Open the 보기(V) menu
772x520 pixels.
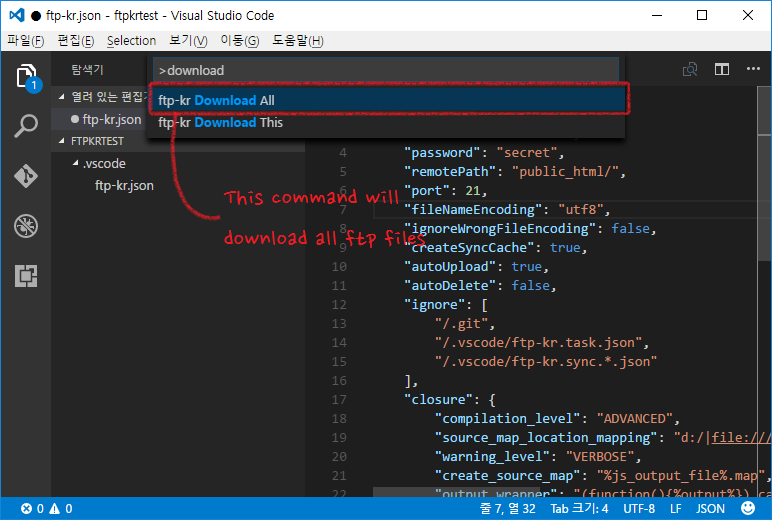pyautogui.click(x=188, y=40)
